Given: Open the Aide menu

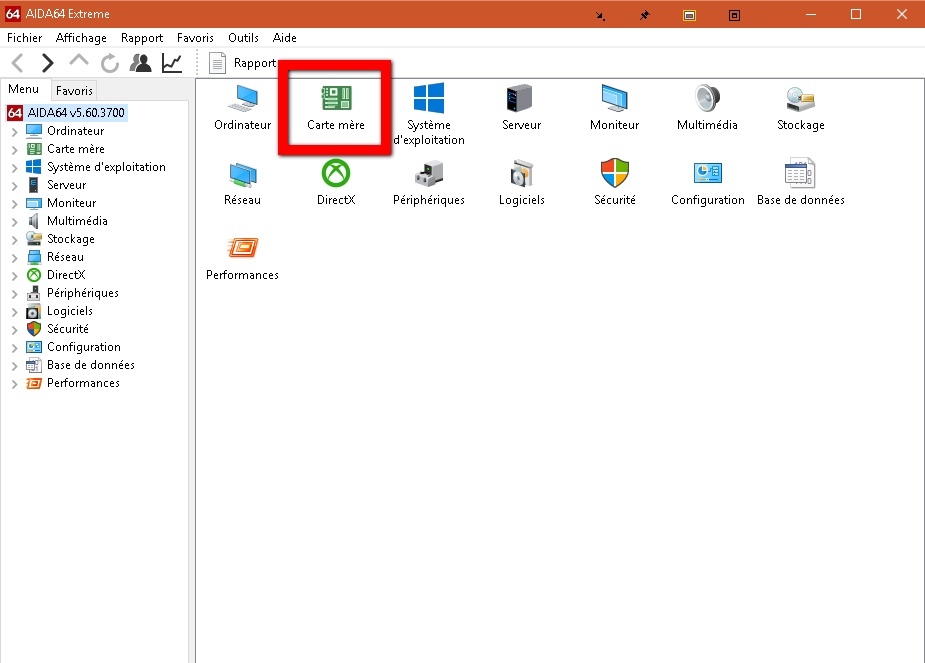Looking at the screenshot, I should click(284, 38).
